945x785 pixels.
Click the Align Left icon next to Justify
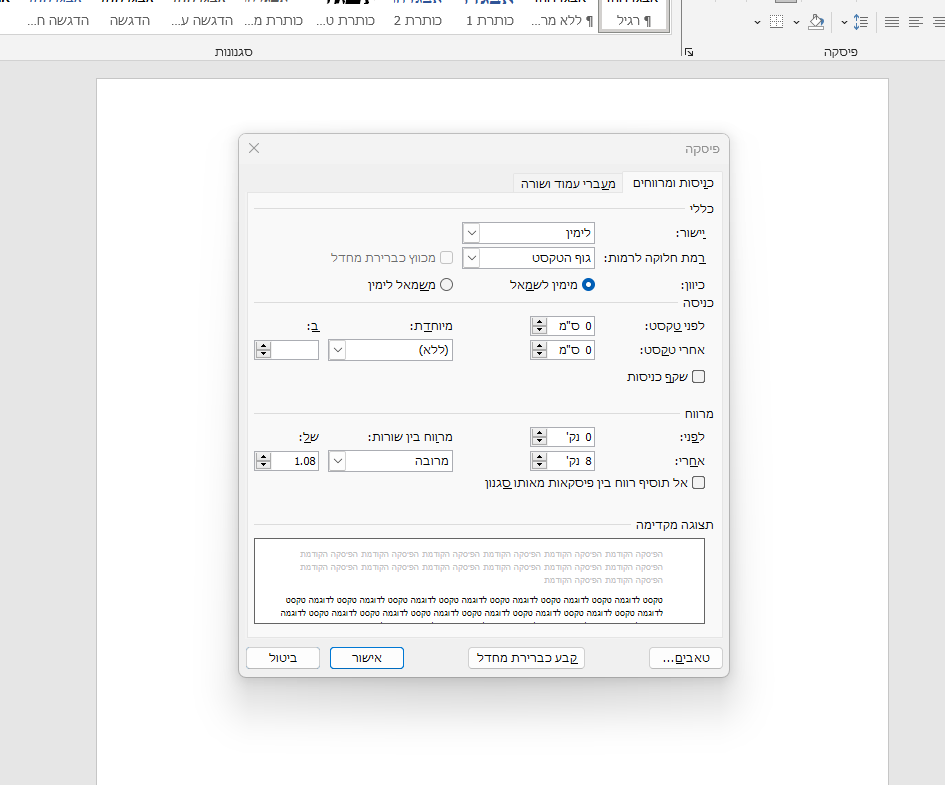[915, 22]
